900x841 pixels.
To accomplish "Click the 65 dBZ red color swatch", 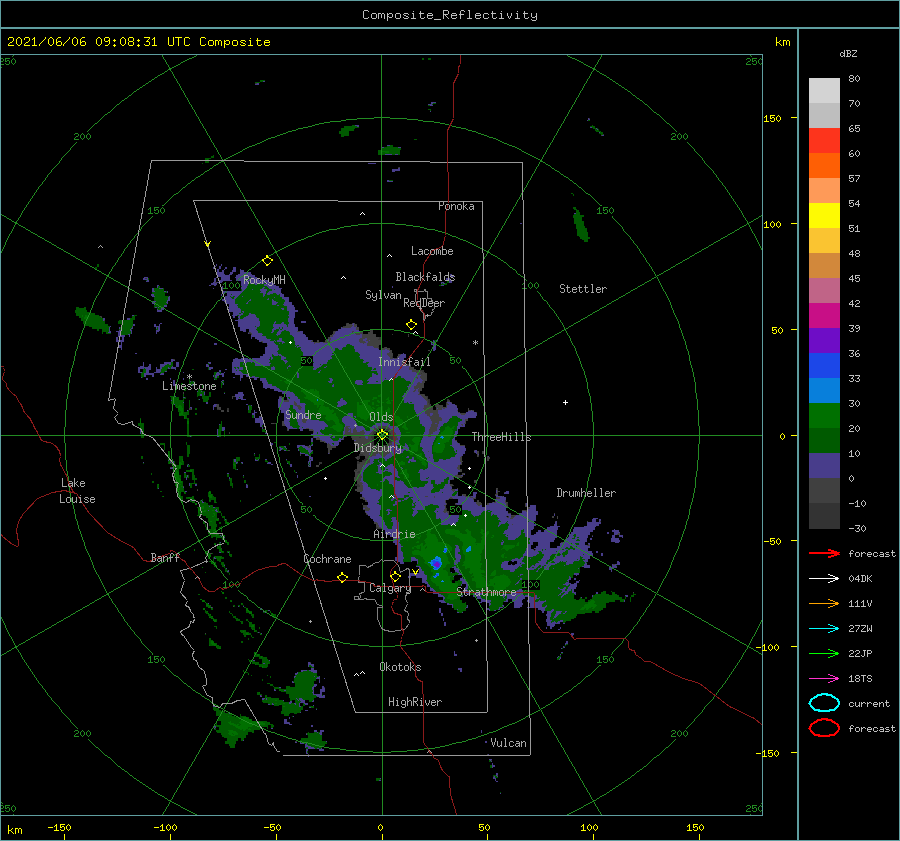I will click(824, 140).
